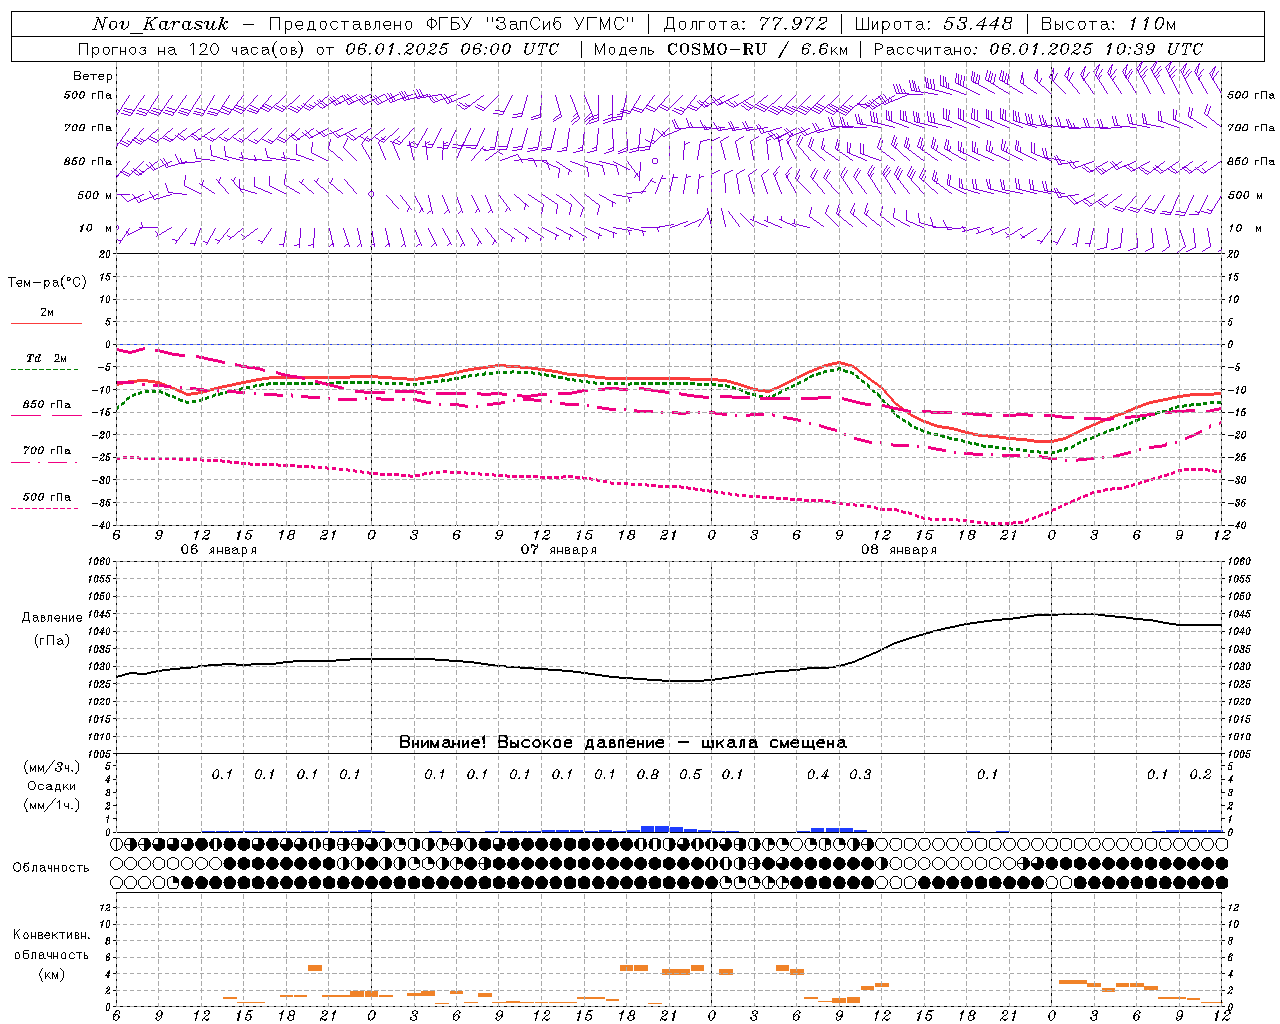Click the '10 м' wind level label on left

[95, 229]
